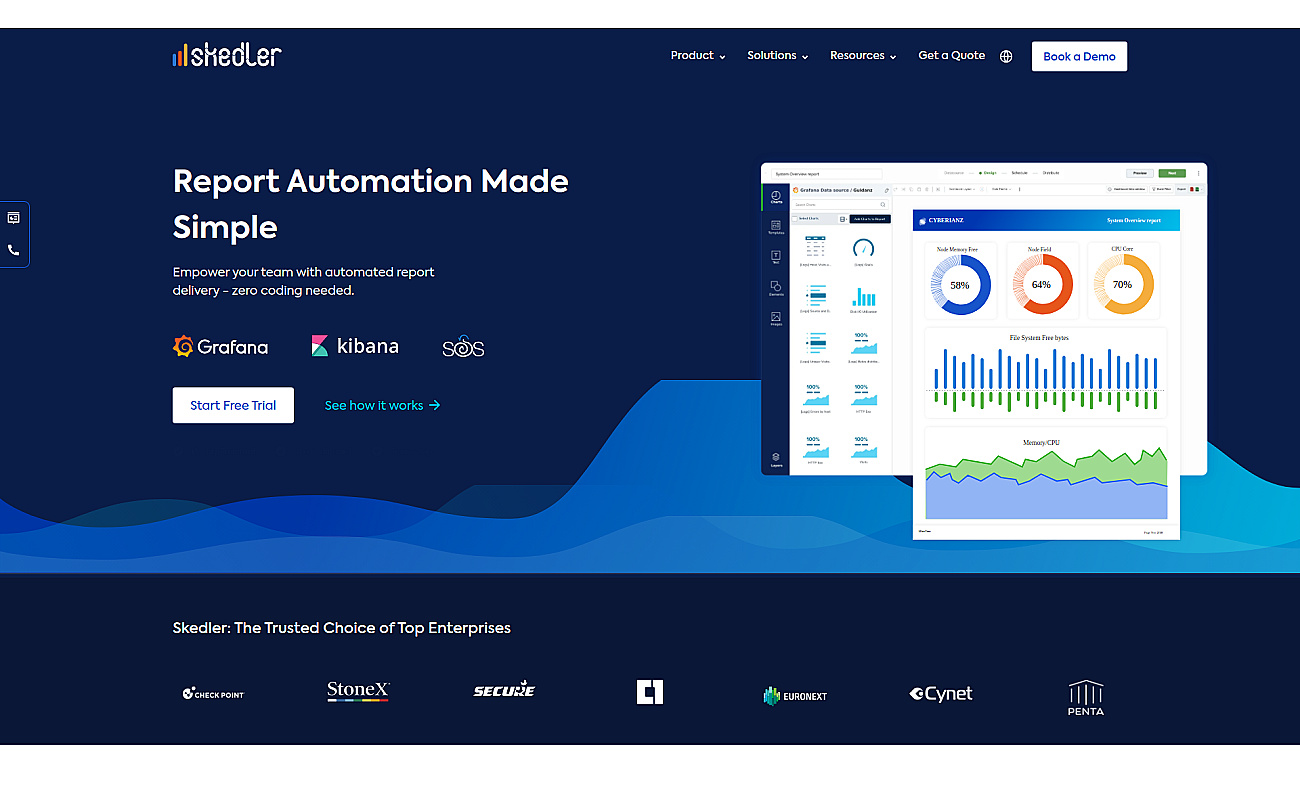This screenshot has width=1300, height=788.
Task: Click the StoneX logo
Action: pos(358,691)
